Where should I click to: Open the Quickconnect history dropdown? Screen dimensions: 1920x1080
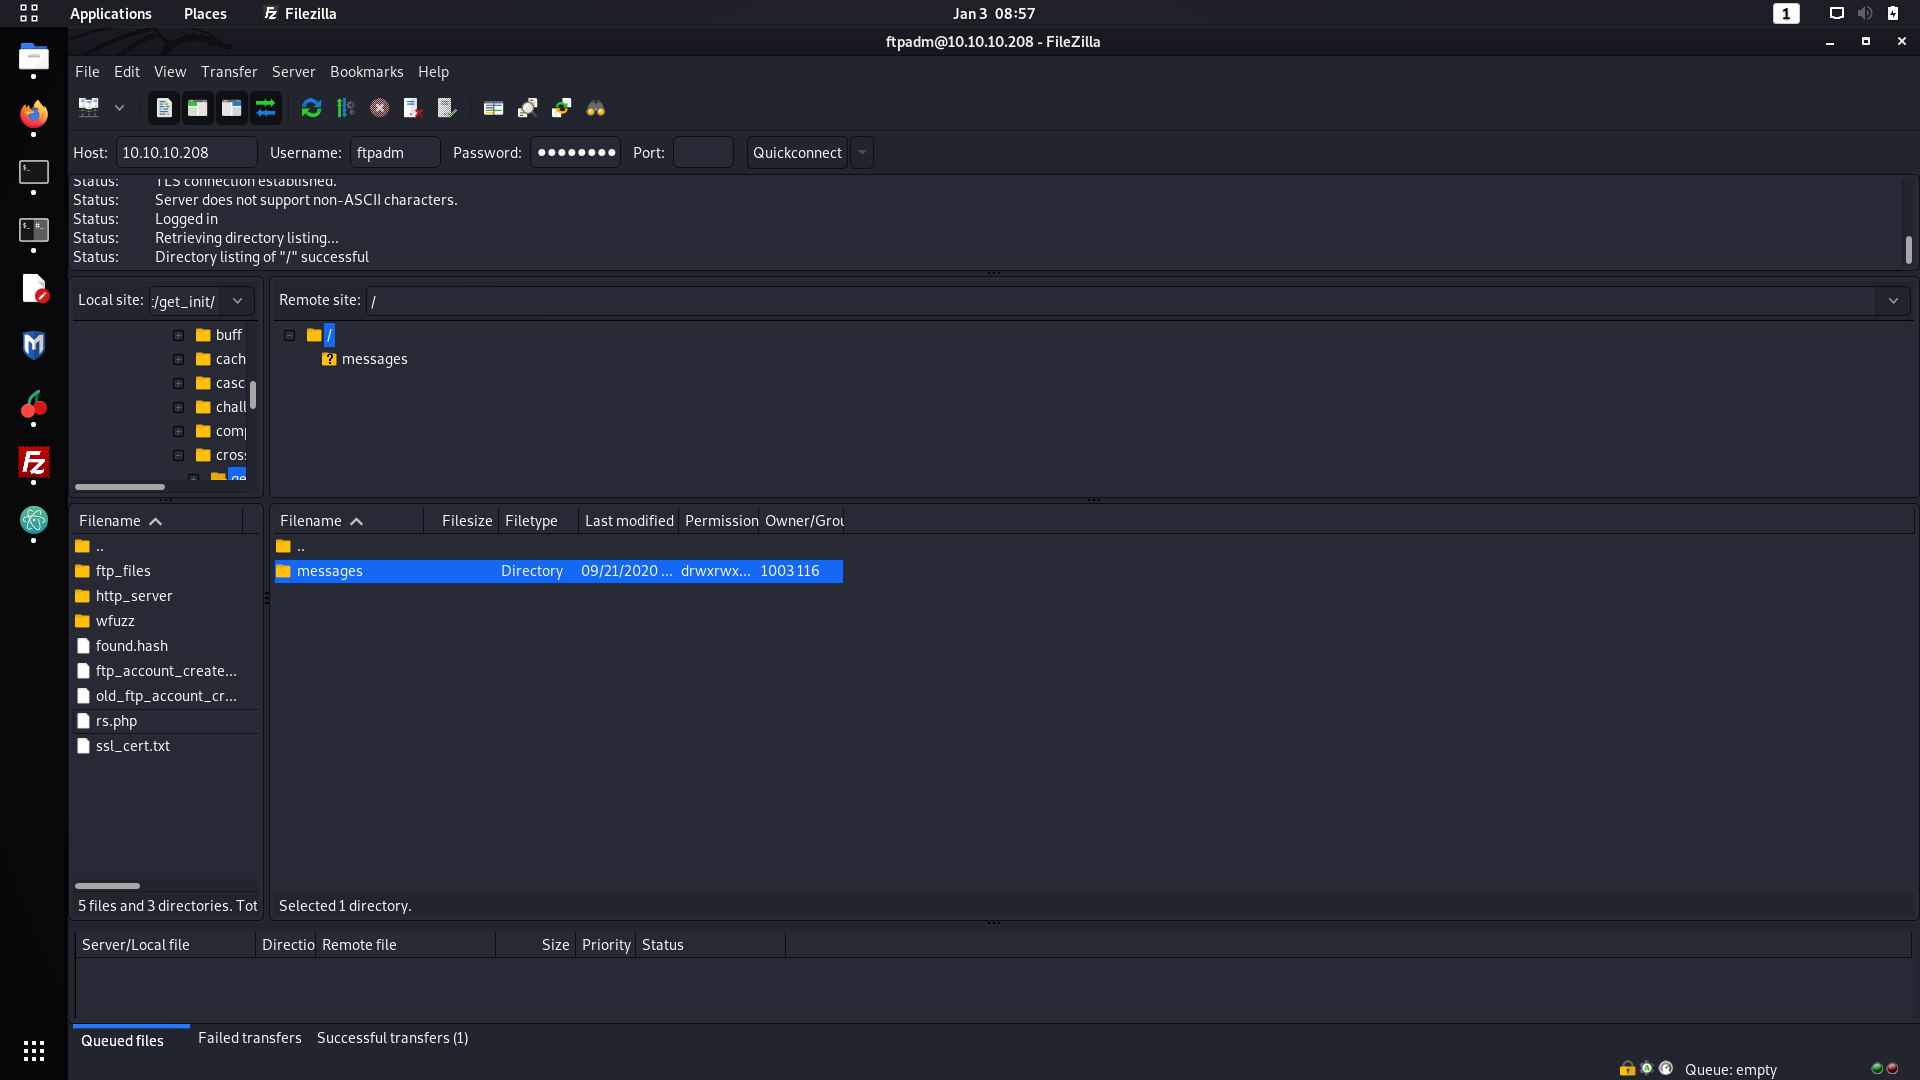(862, 153)
